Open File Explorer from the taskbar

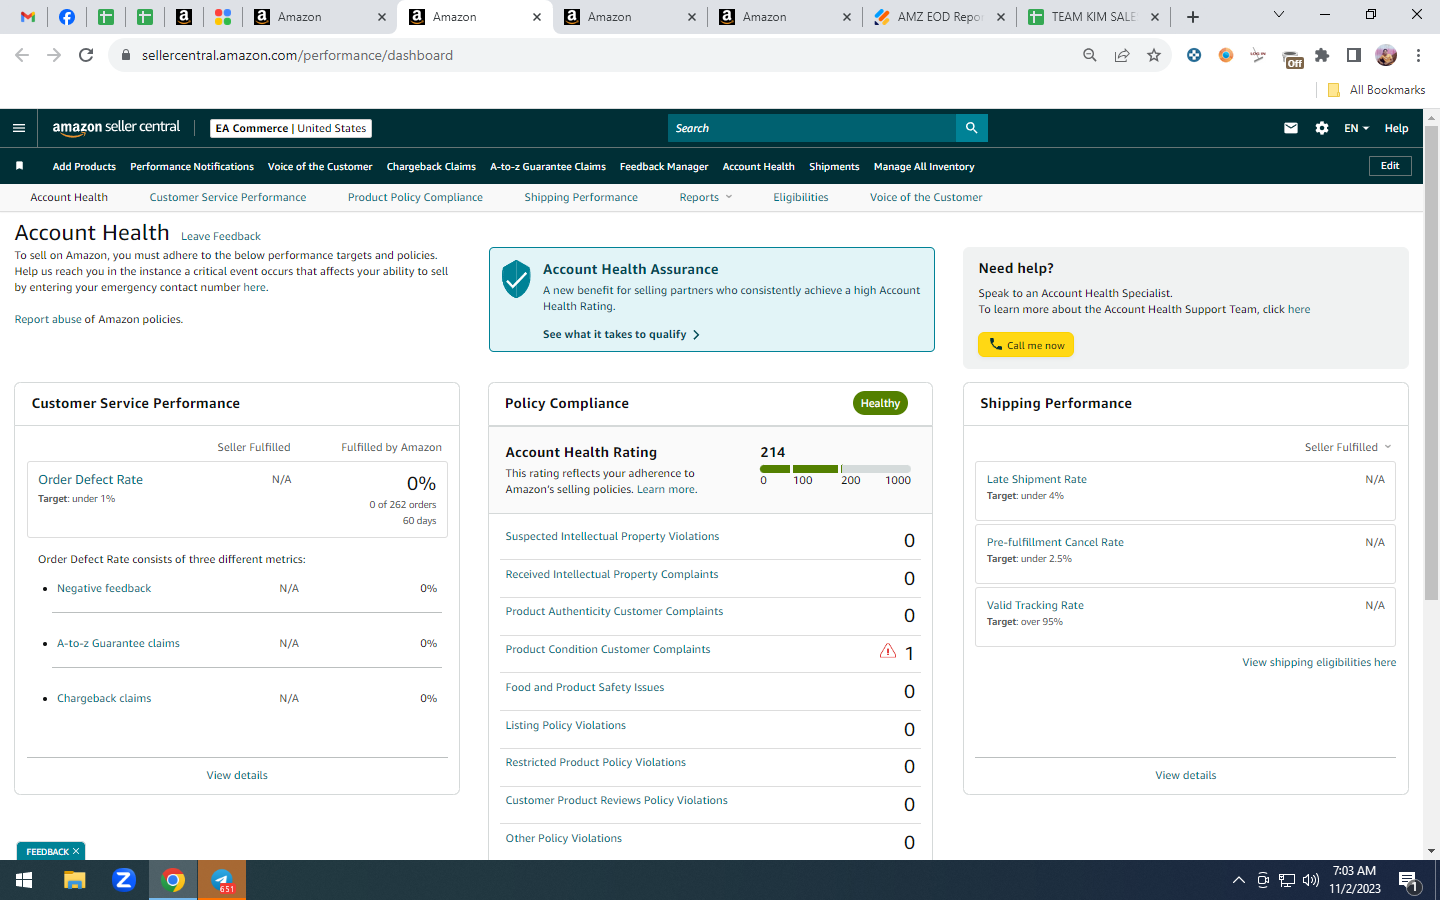[75, 880]
